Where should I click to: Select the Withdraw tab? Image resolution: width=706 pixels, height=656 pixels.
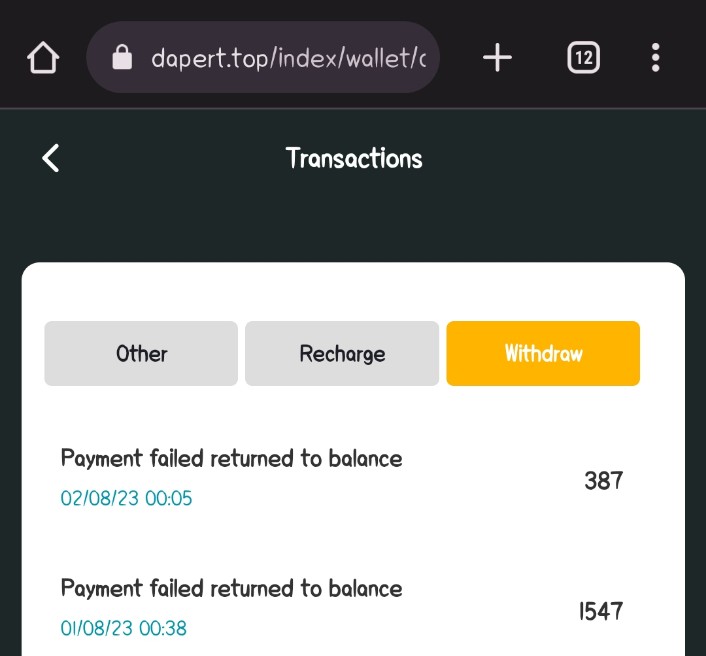543,353
